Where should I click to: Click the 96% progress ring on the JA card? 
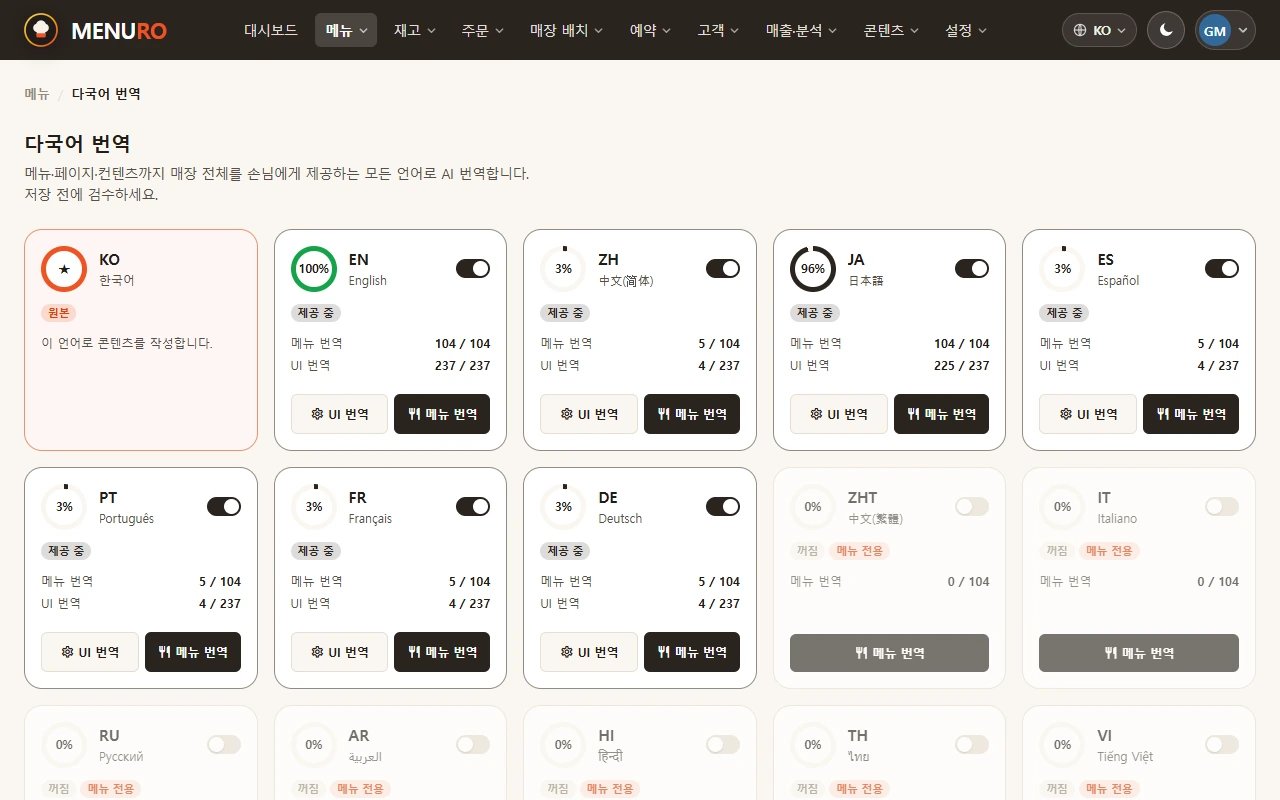point(813,269)
